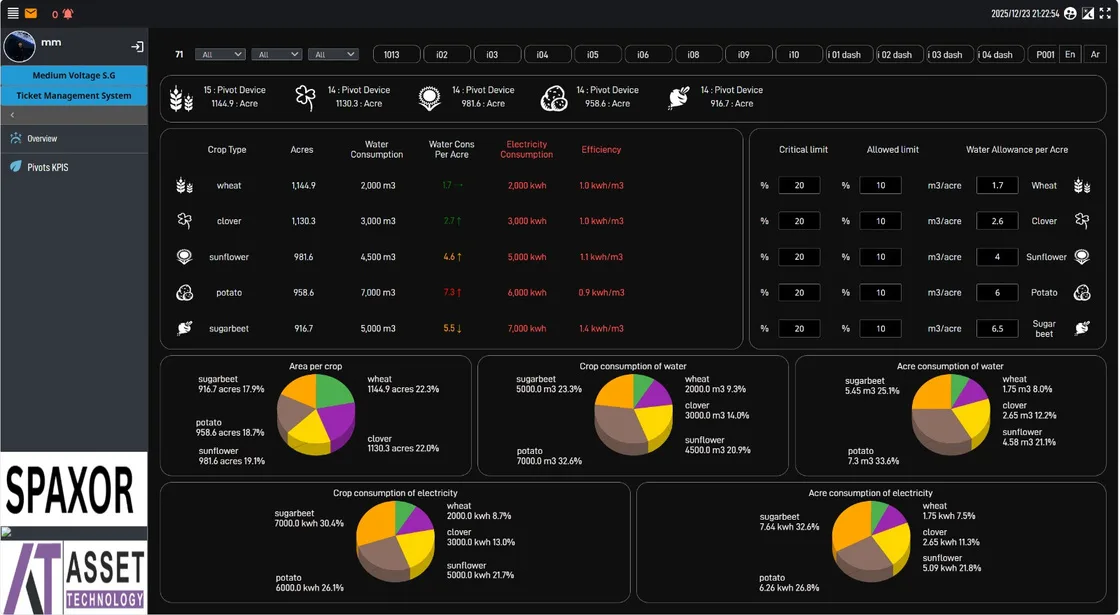Click the theme contrast icon in the top bar

[1088, 13]
